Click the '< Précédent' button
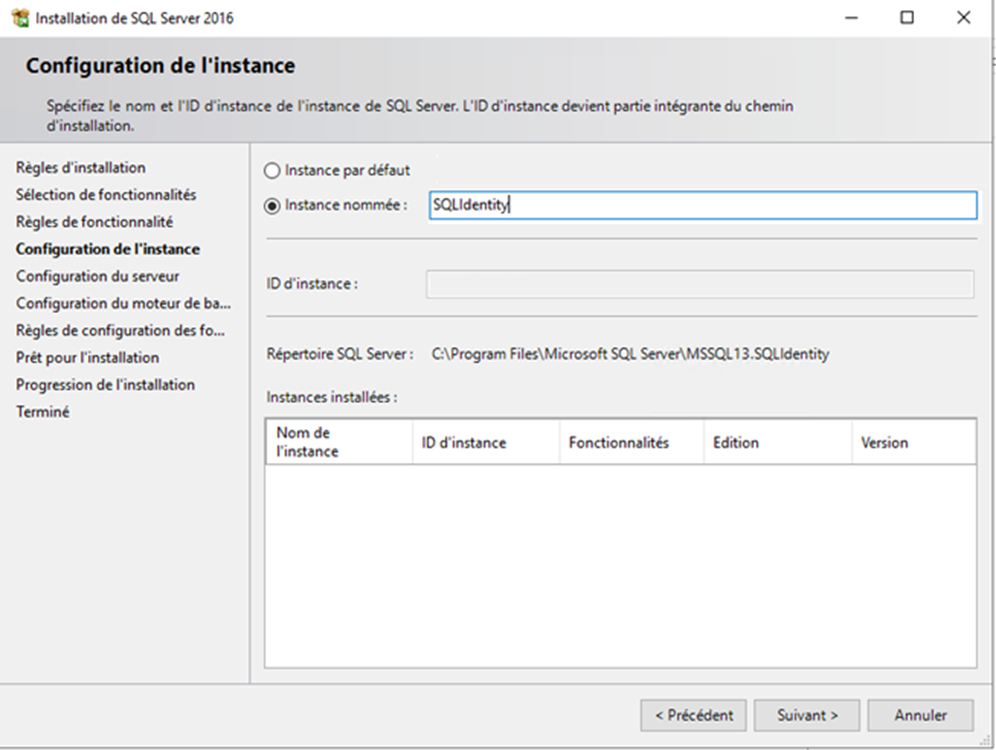The image size is (996, 750). (693, 715)
